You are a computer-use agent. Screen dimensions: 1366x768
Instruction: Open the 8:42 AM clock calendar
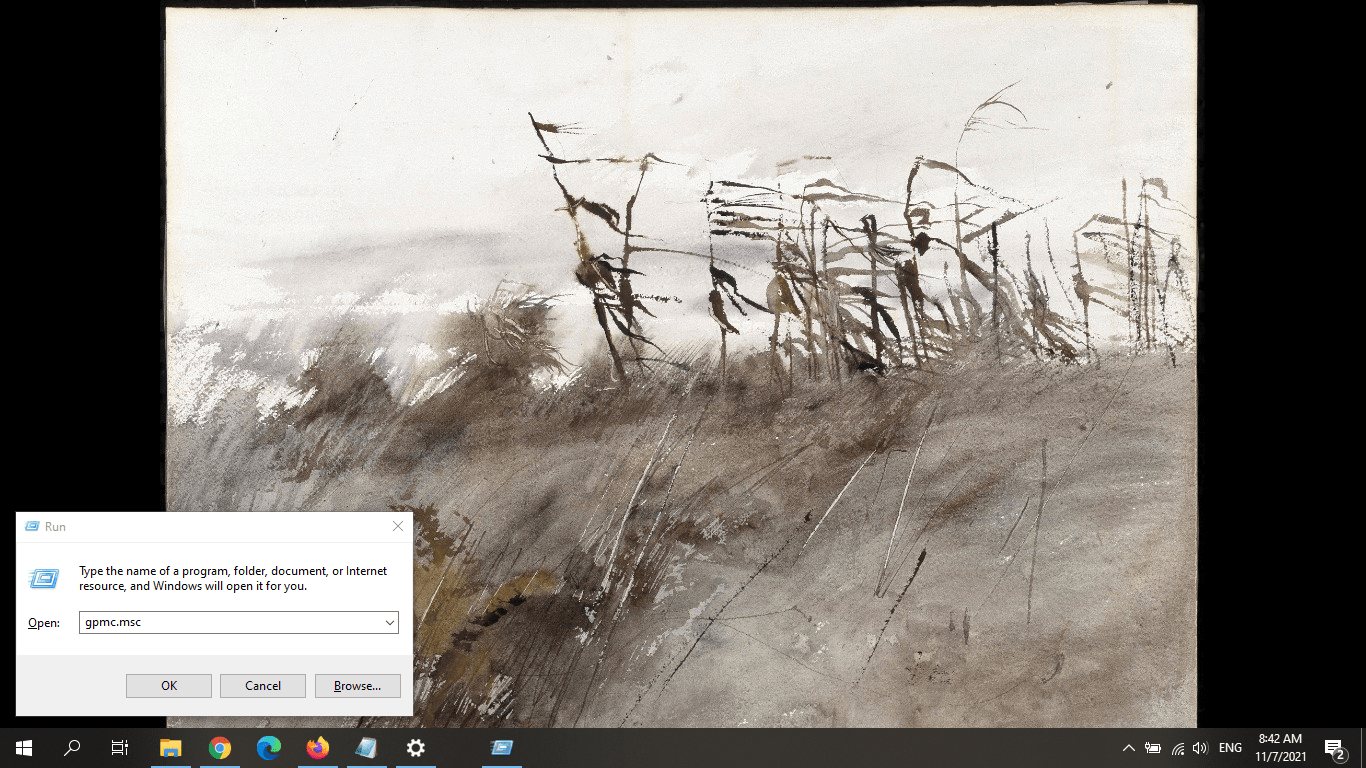pyautogui.click(x=1282, y=748)
